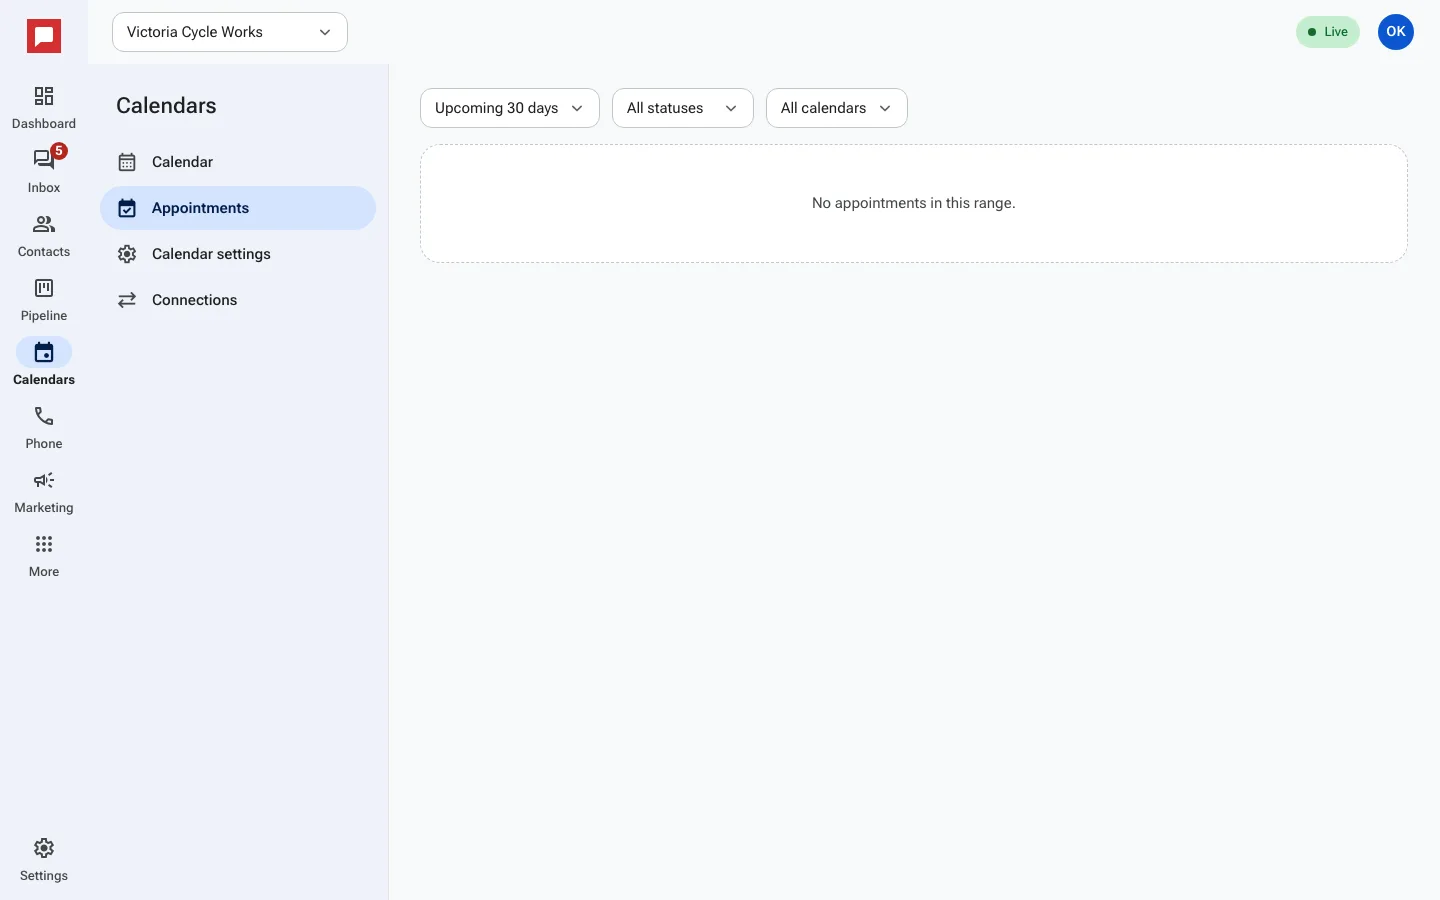Switch to the Calendar submenu item
The height and width of the screenshot is (900, 1440).
tap(238, 162)
